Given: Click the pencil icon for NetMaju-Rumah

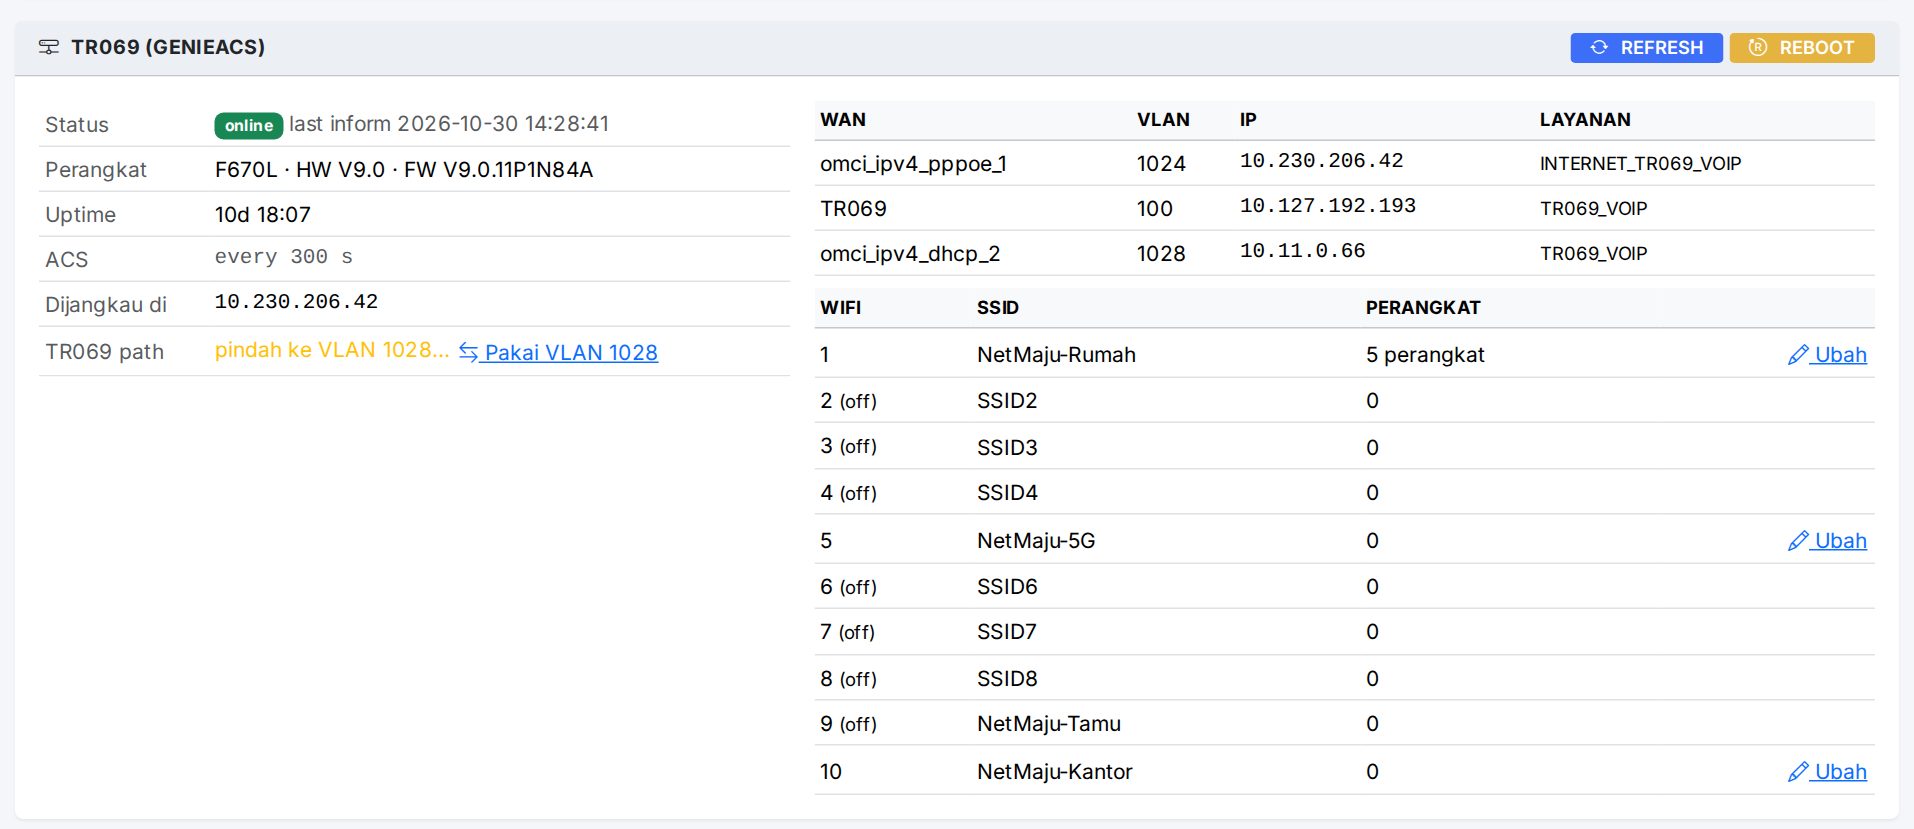Looking at the screenshot, I should [1798, 355].
